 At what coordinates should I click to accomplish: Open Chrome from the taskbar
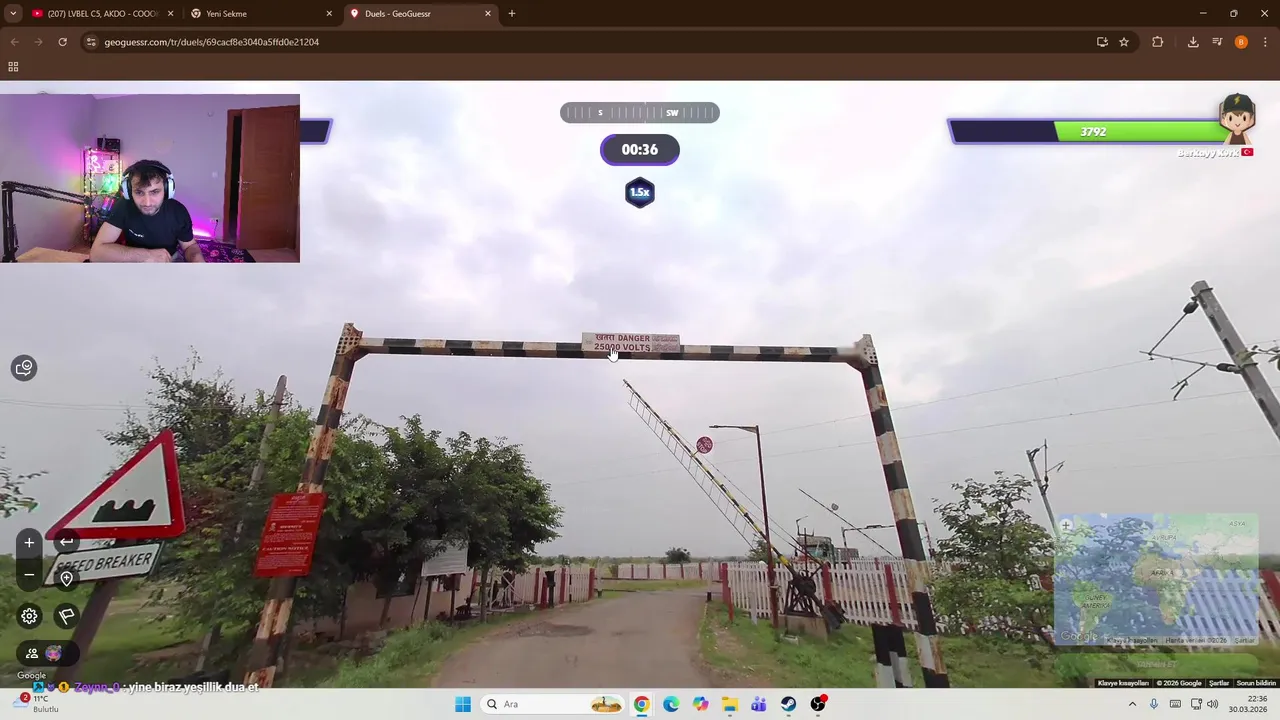tap(641, 704)
